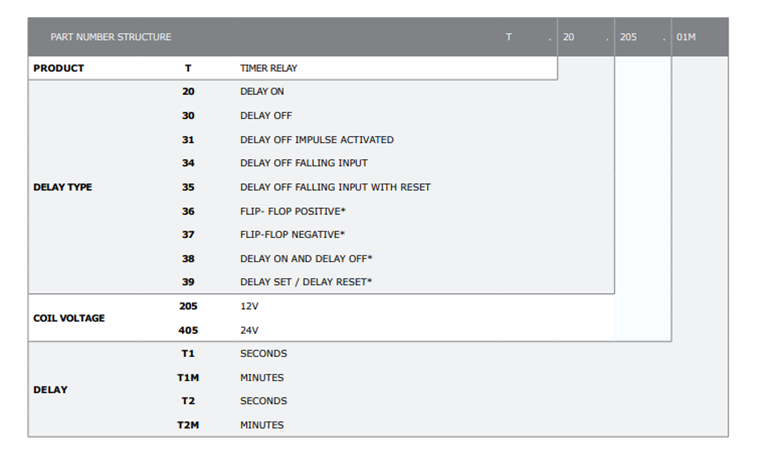This screenshot has width=757, height=457.
Task: Select the 205 coil voltage code
Action: pyautogui.click(x=188, y=306)
